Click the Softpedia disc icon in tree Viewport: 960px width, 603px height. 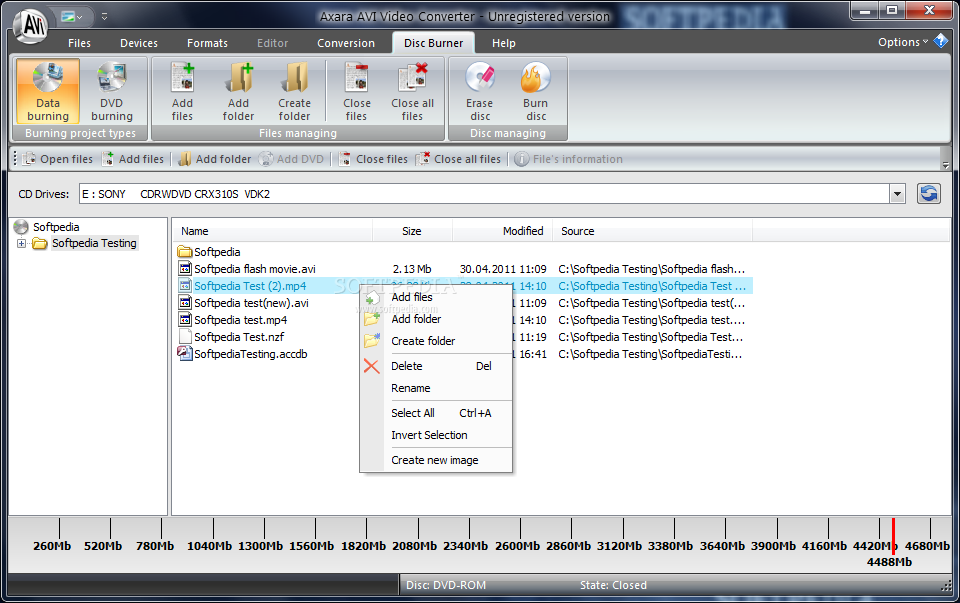tap(21, 227)
